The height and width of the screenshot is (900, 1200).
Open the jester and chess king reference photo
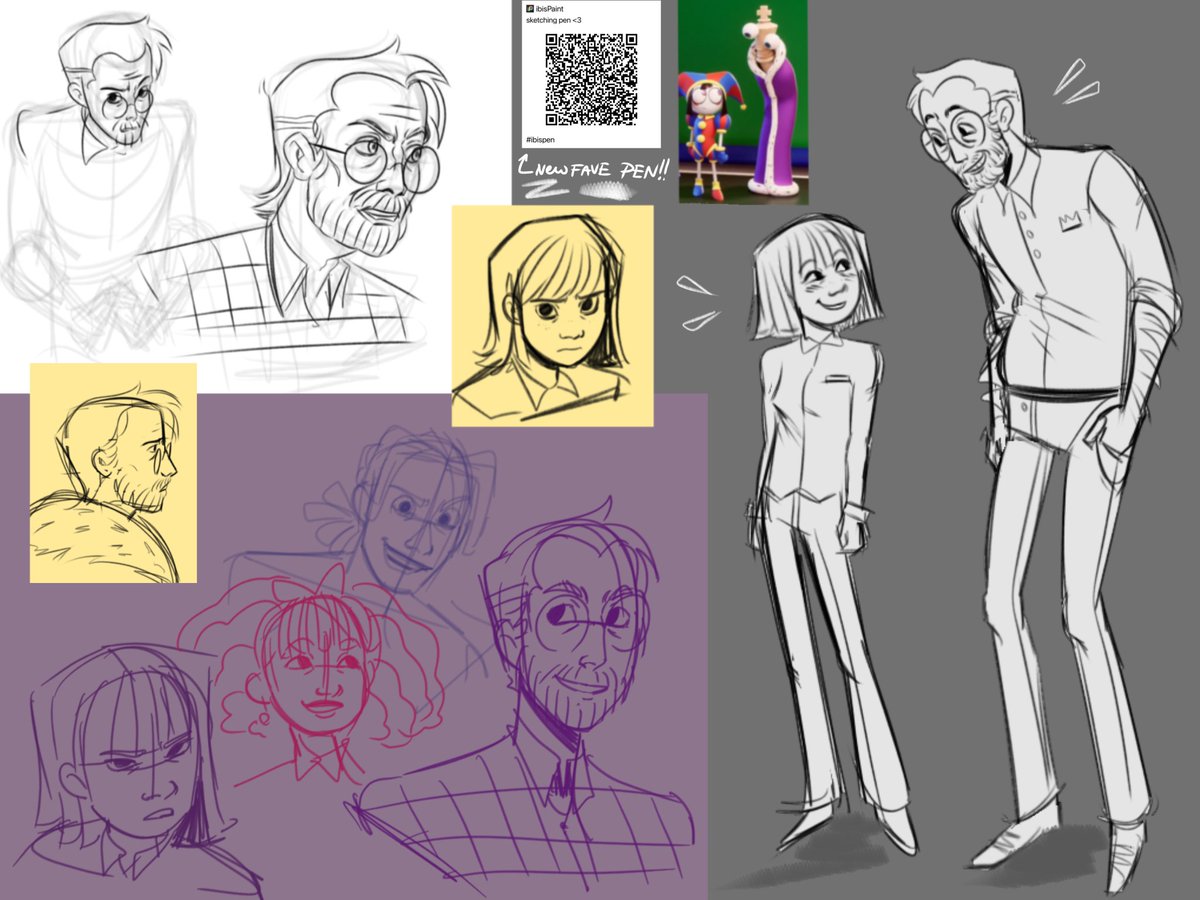[x=743, y=102]
